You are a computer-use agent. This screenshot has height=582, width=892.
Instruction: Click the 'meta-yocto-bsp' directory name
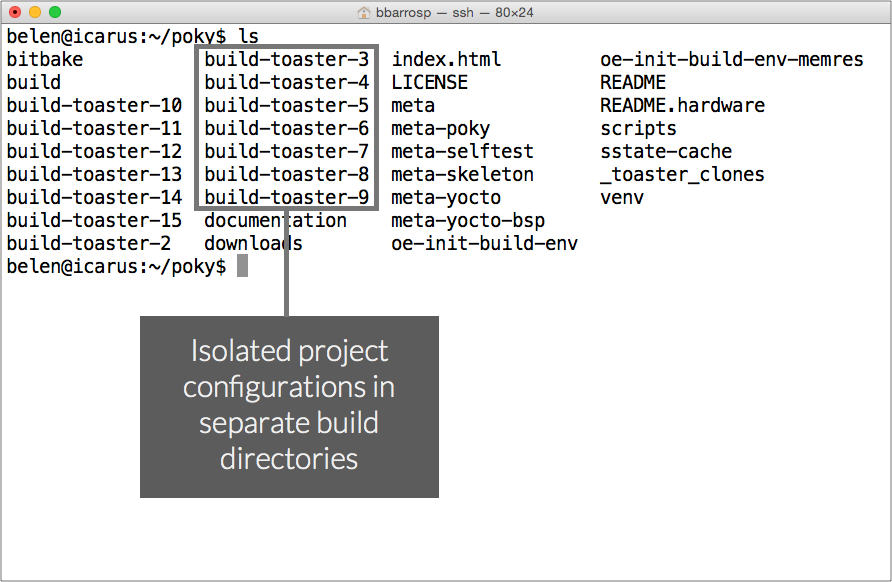pyautogui.click(x=468, y=220)
